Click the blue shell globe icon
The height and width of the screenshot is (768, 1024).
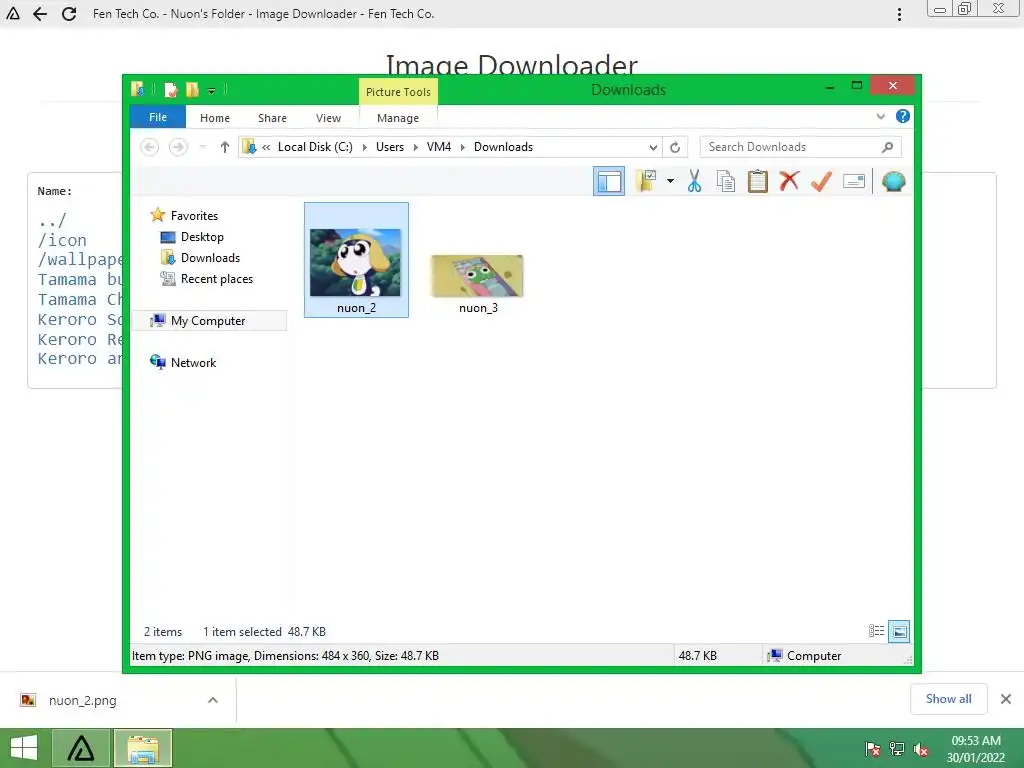893,181
